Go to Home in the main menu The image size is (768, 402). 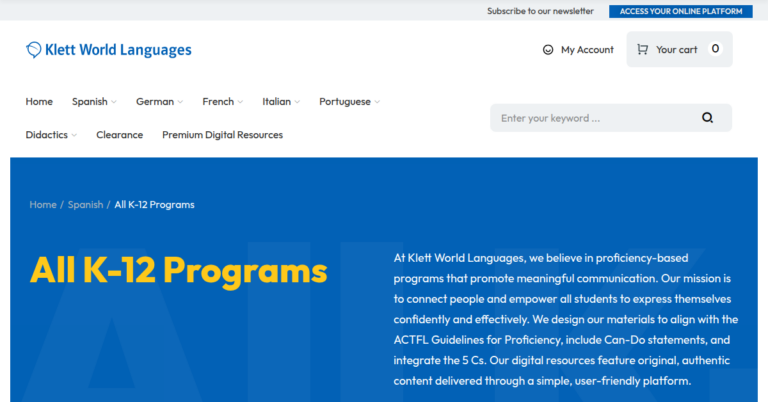click(39, 101)
